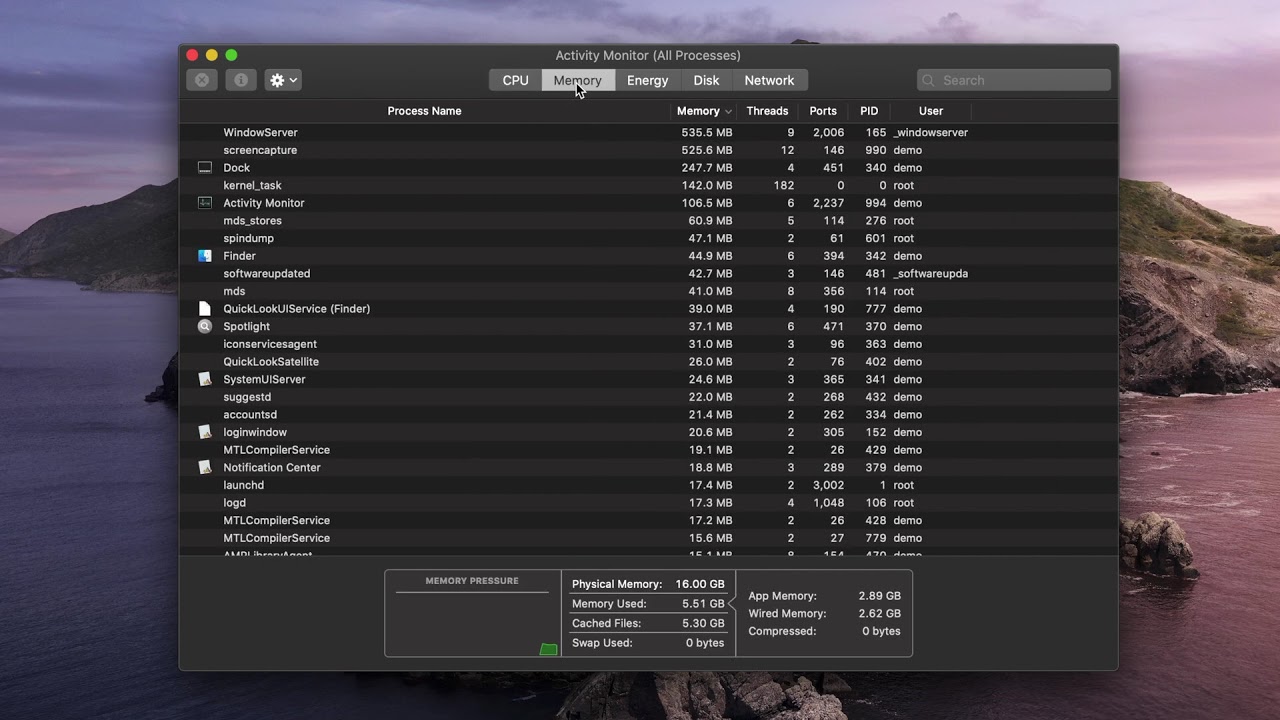Select the WindowServer process row
Screen dimensions: 1280x720
(648, 132)
